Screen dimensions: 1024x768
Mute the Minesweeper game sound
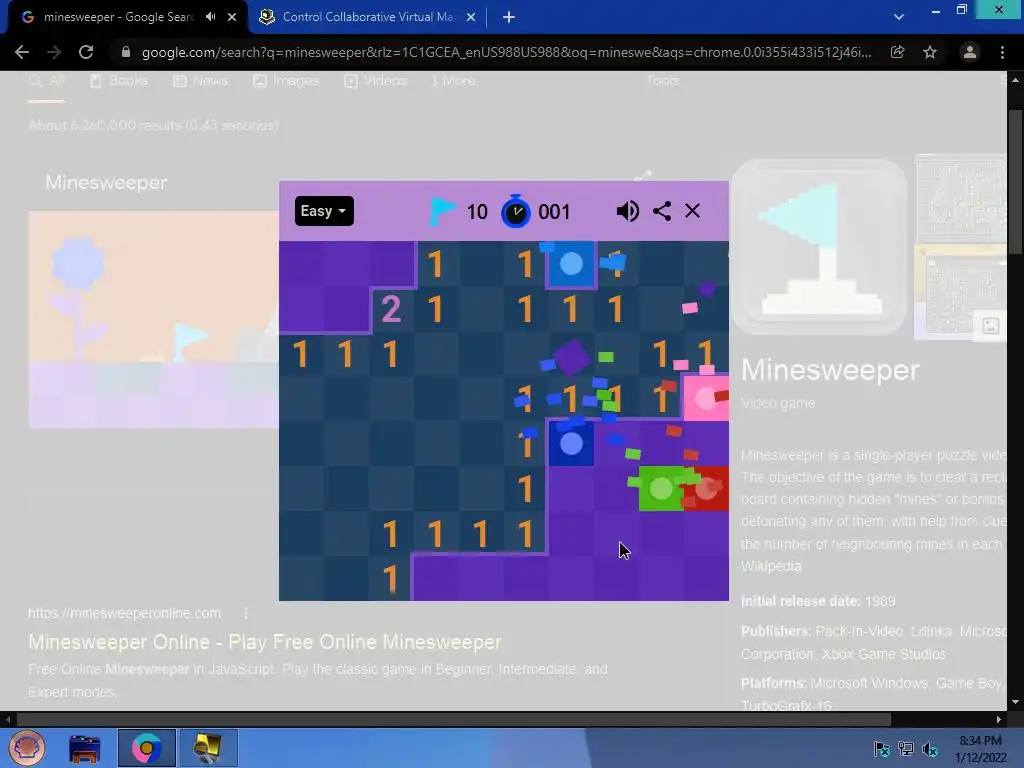(628, 211)
